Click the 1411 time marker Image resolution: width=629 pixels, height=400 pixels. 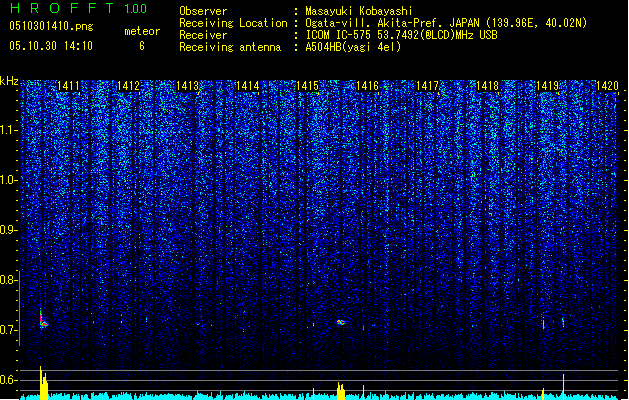point(68,86)
